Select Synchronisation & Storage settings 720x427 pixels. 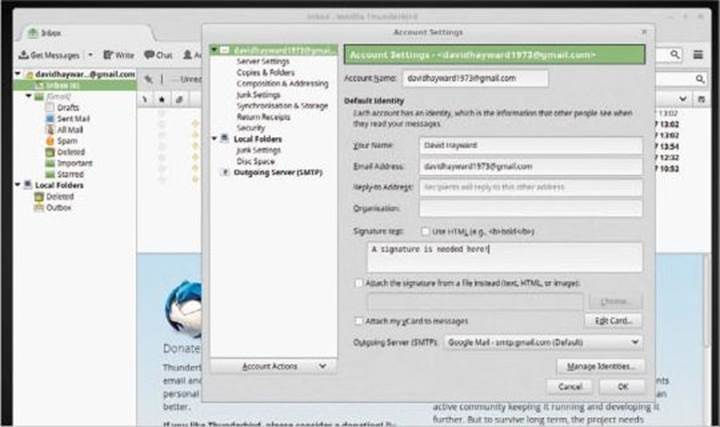coord(282,106)
